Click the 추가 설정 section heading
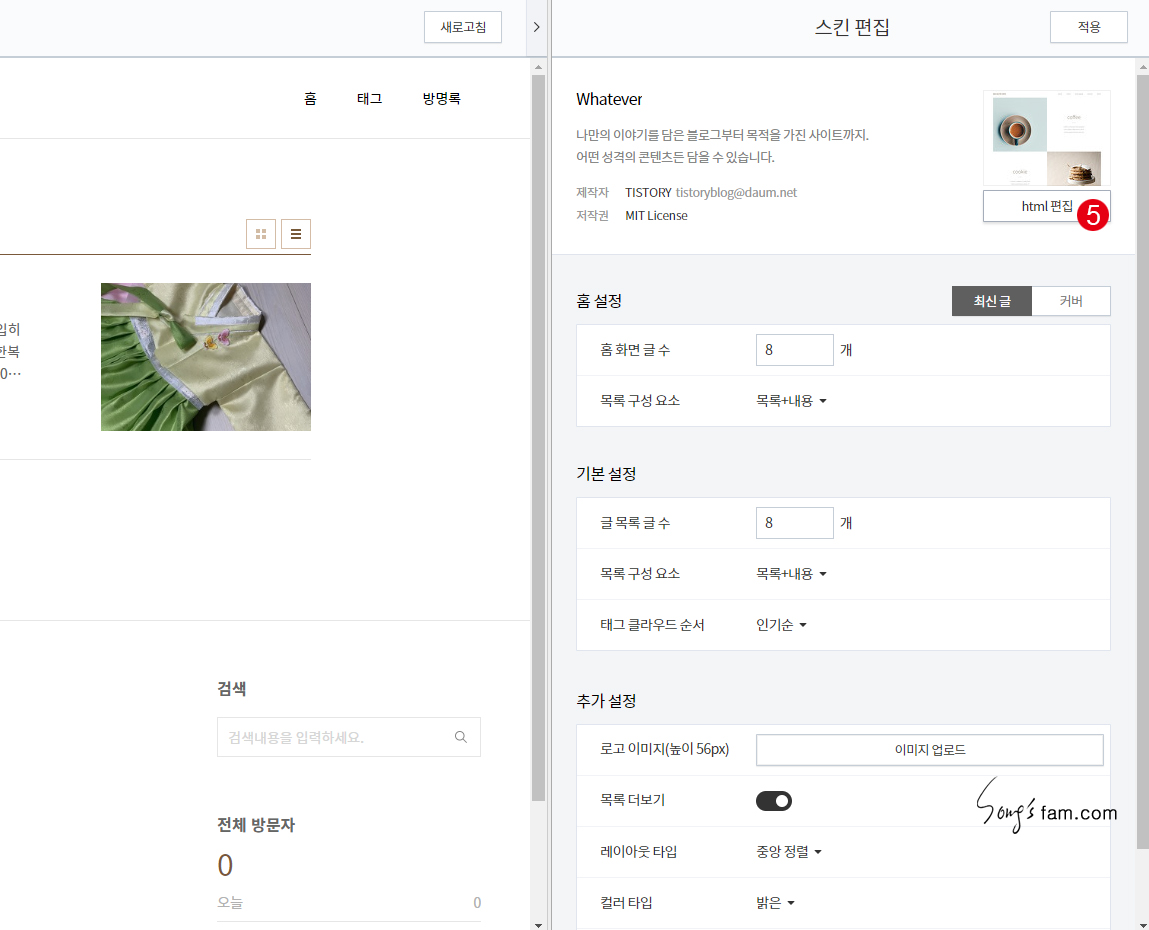The image size is (1149, 930). point(606,701)
